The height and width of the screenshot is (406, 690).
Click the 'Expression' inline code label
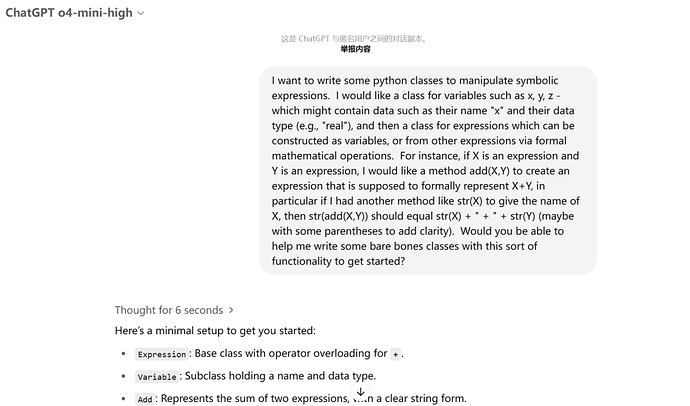161,354
